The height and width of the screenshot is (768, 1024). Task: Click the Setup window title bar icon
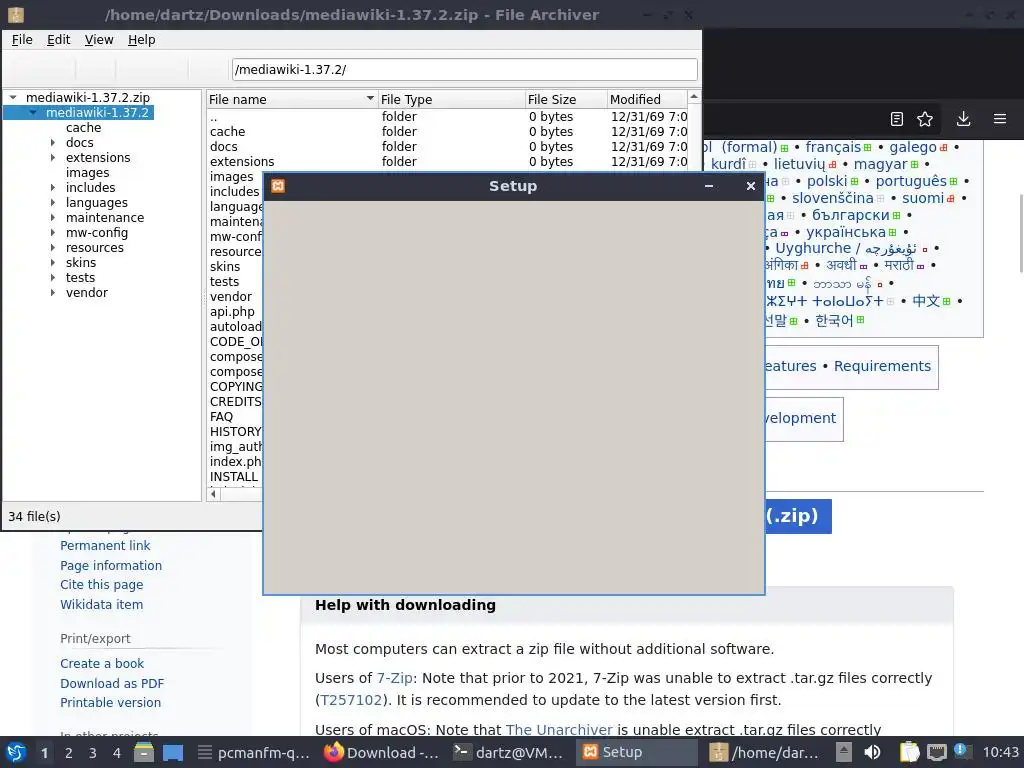[x=278, y=186]
